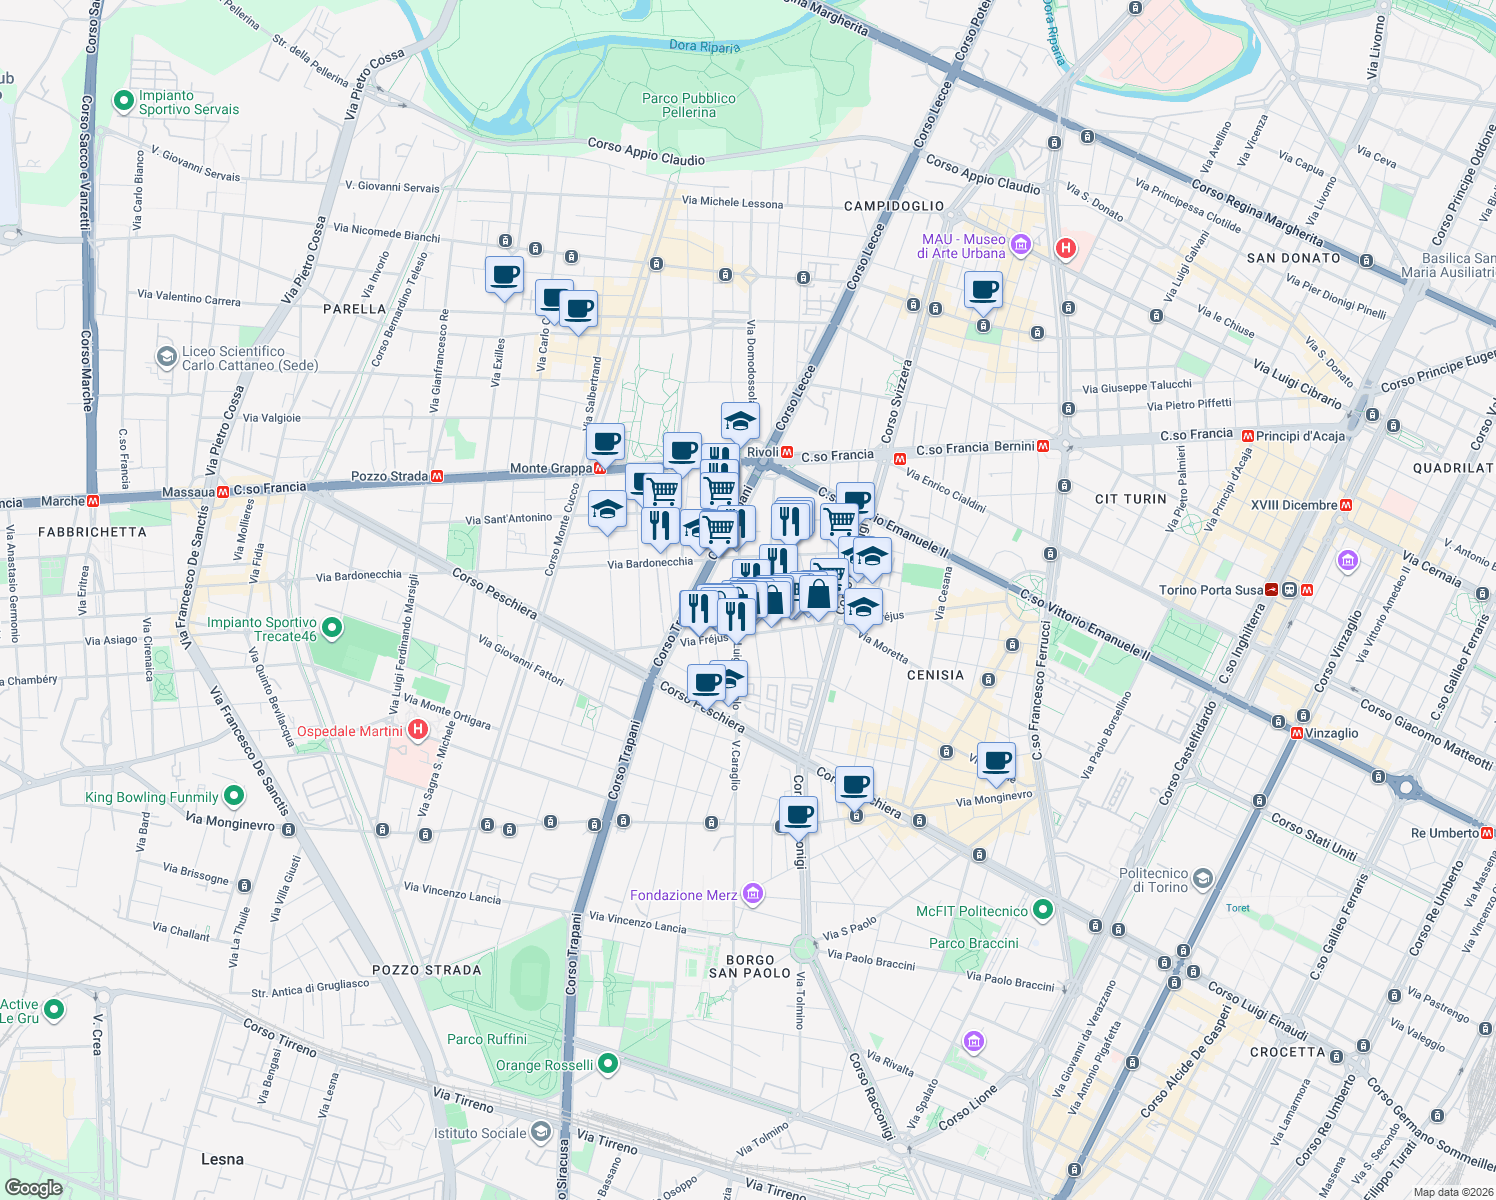Select the coffee cup marker near Parella

504,275
